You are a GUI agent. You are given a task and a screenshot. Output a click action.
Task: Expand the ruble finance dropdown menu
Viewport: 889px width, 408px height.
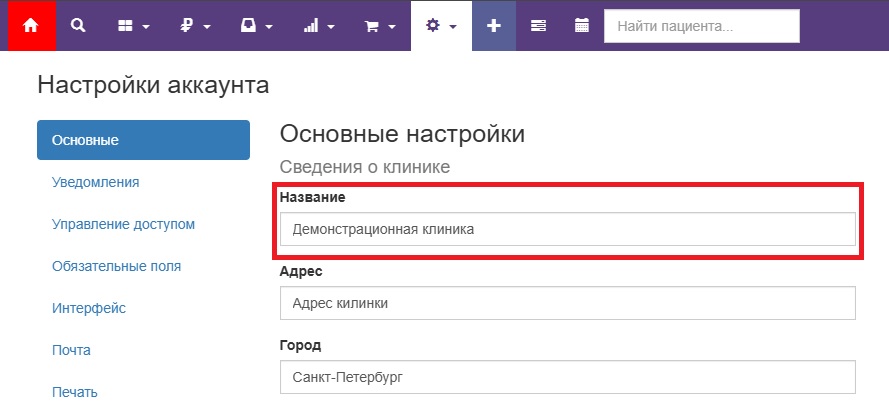tap(195, 26)
